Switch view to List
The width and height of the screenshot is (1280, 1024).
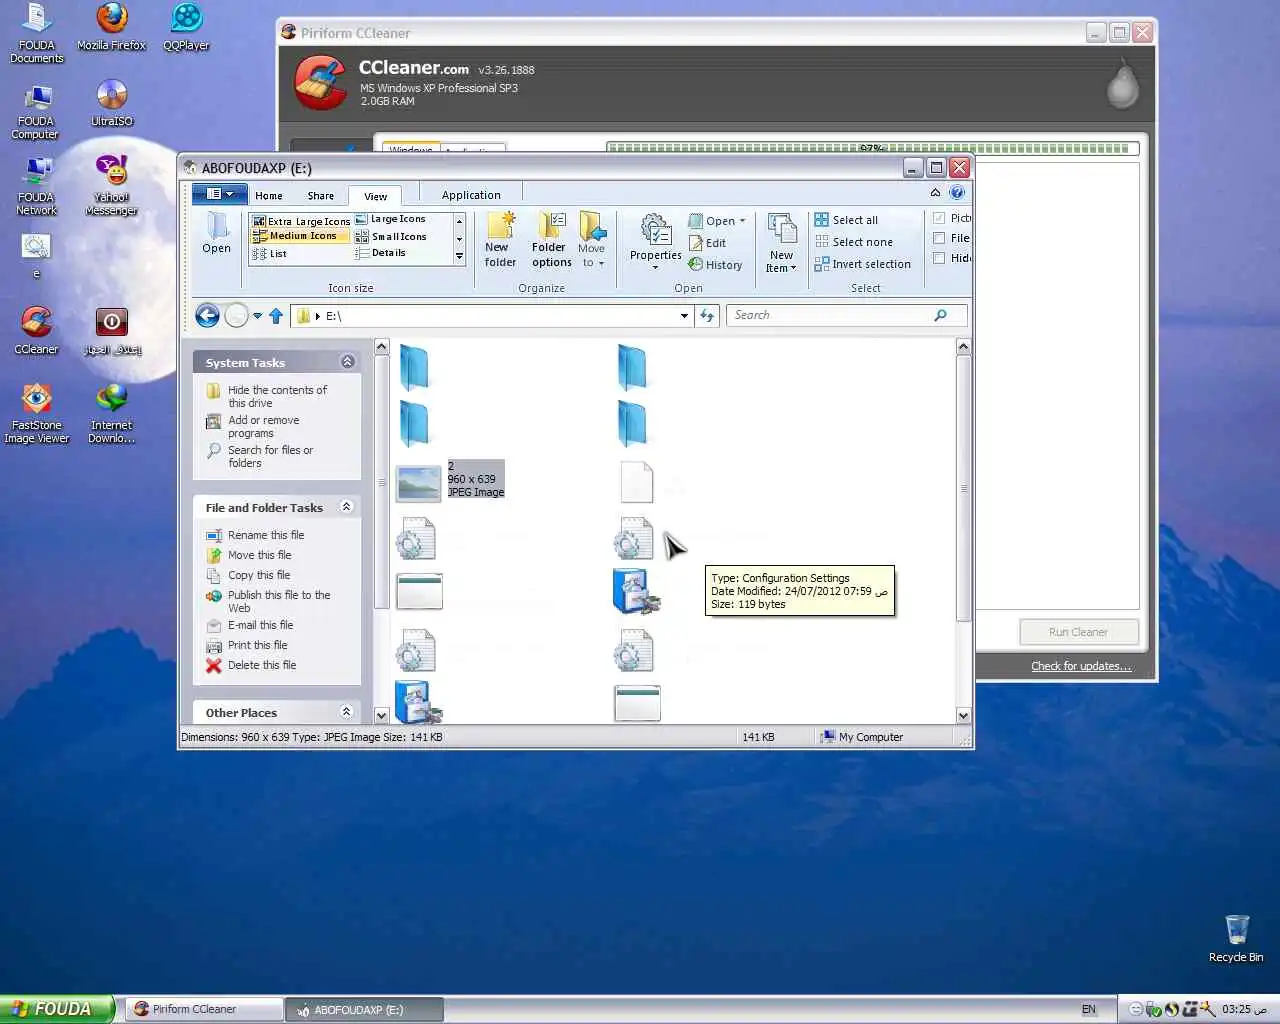coord(270,254)
